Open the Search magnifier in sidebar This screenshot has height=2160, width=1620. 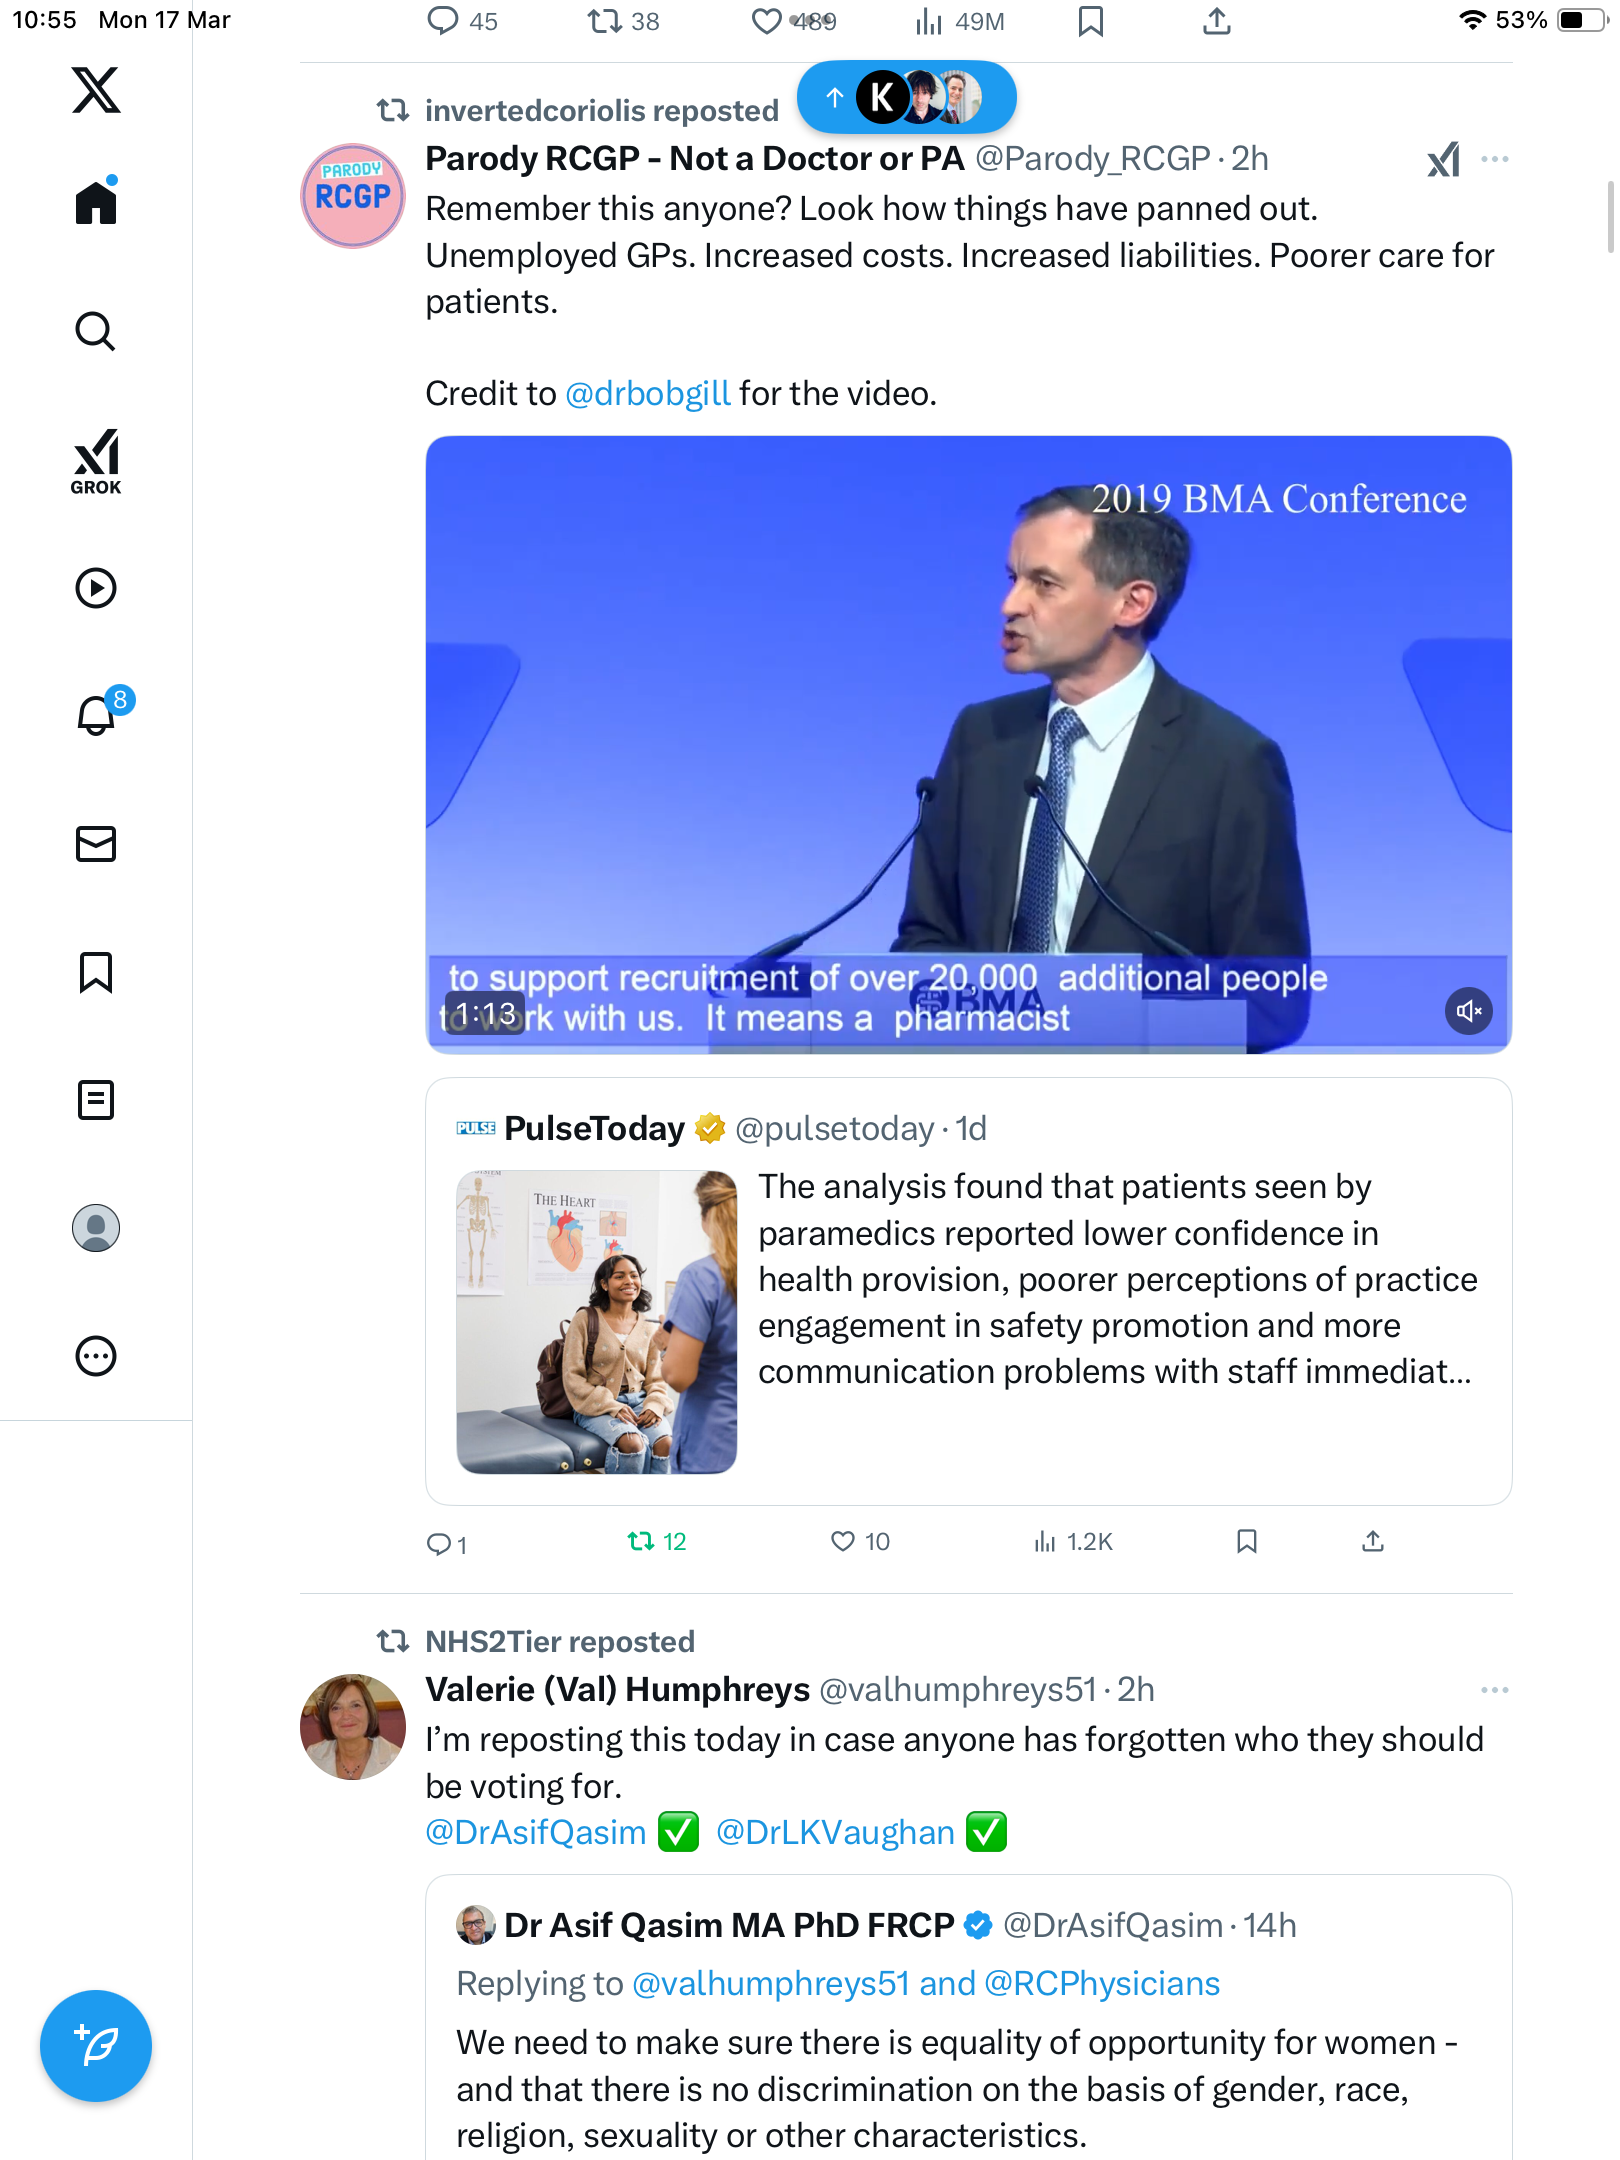96,331
